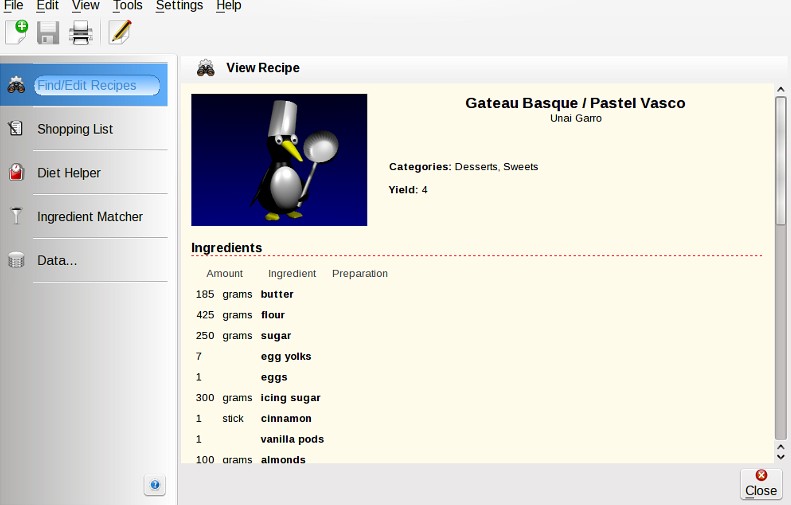Open the File menu

point(14,6)
